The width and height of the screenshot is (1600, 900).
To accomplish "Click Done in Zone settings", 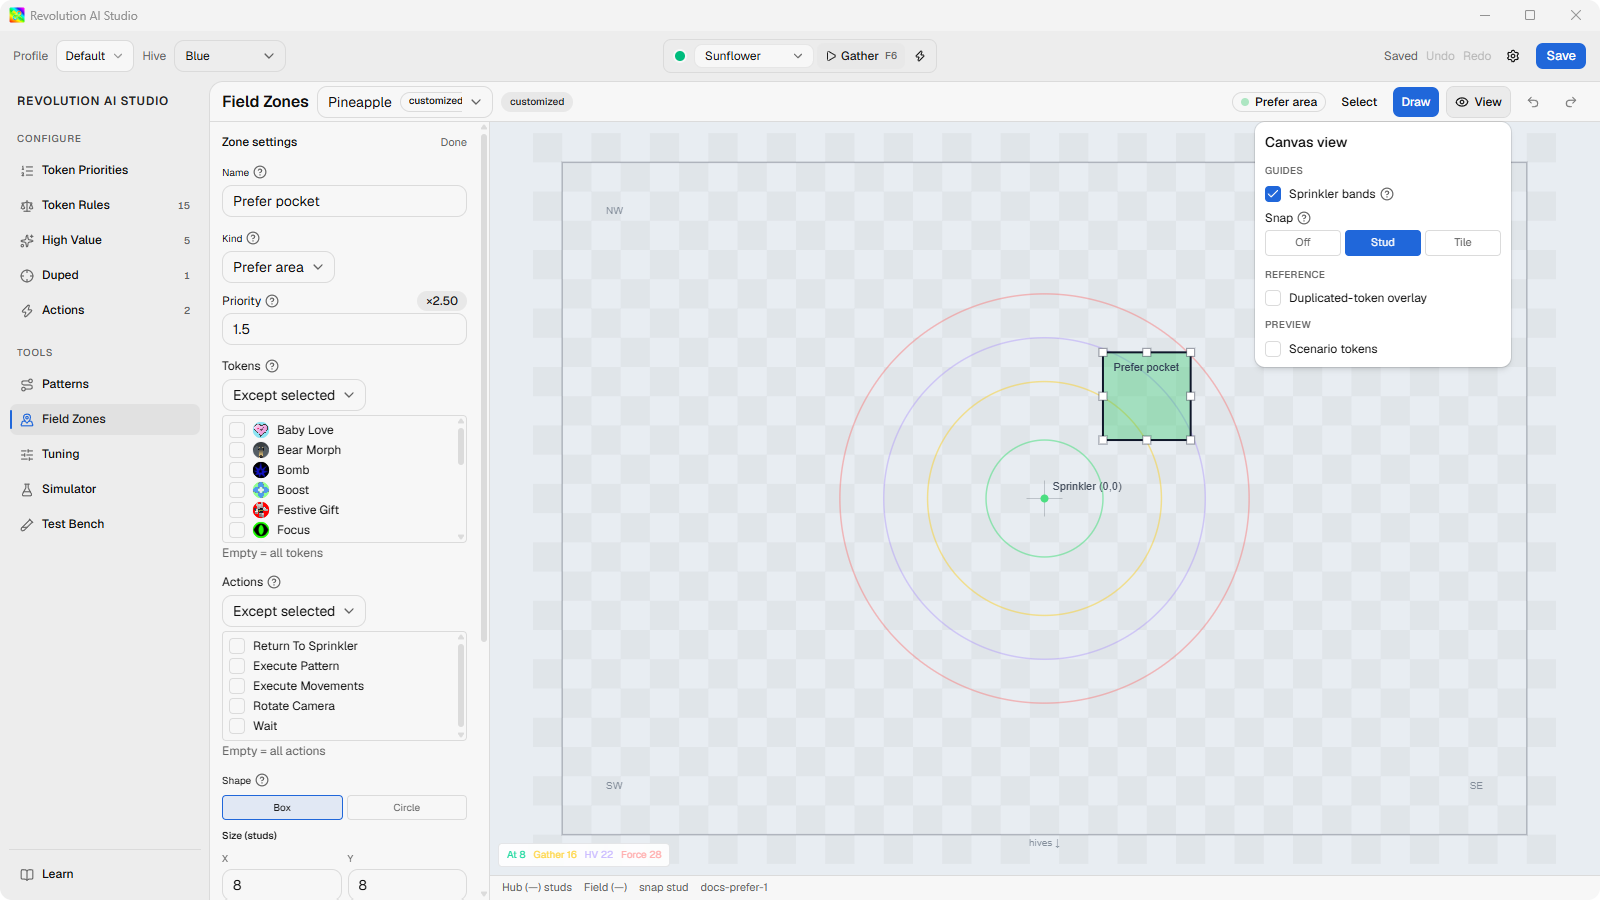I will click(454, 142).
